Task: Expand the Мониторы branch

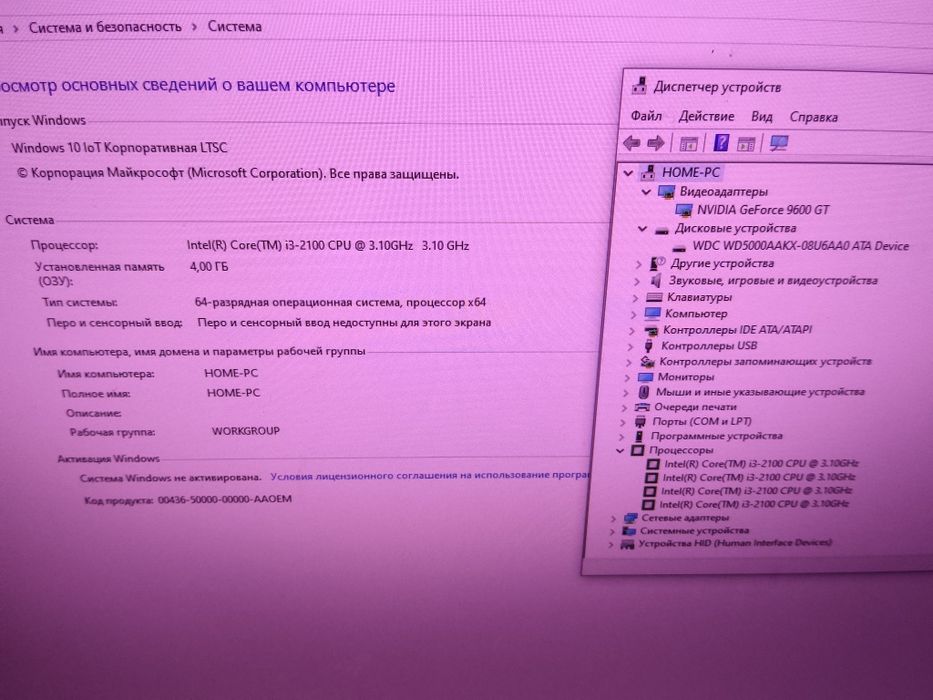Action: point(627,377)
